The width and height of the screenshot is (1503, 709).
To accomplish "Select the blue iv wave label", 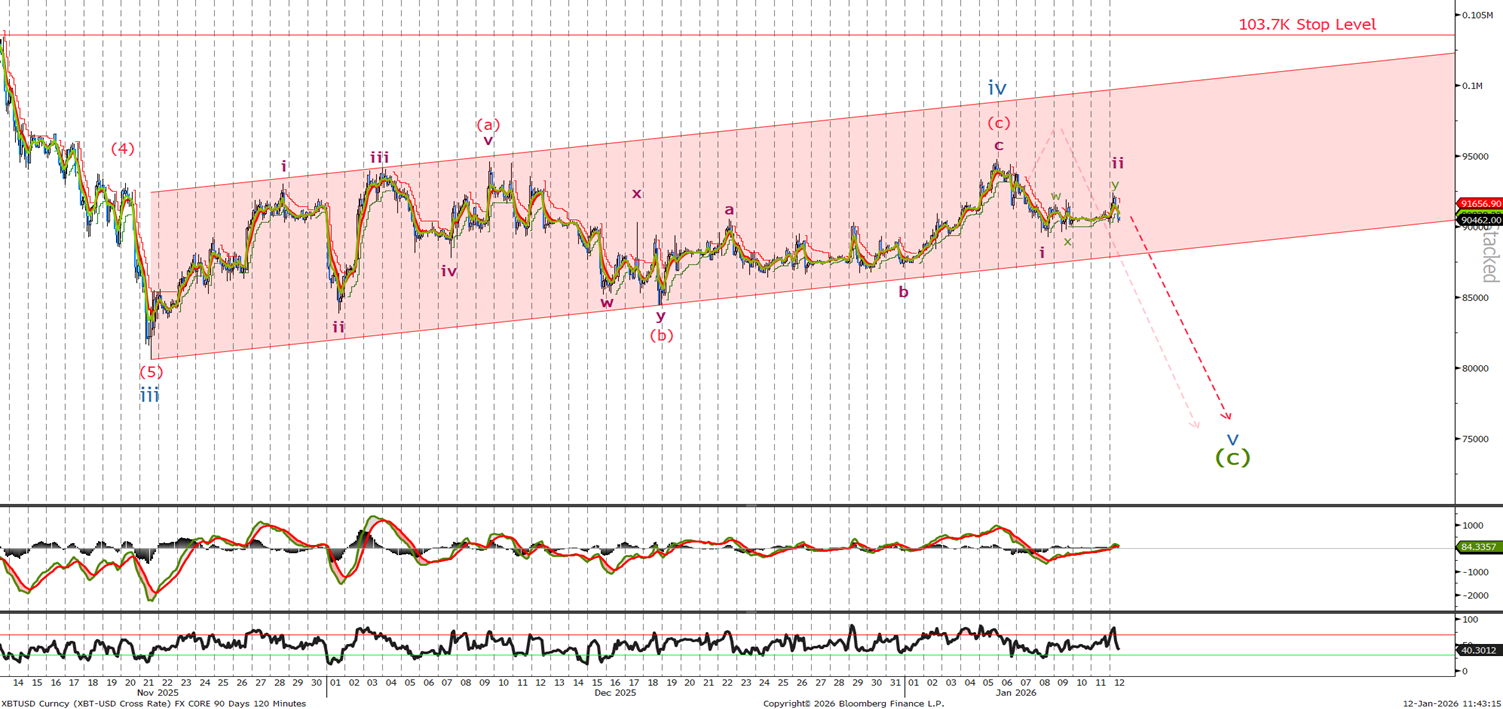I will point(997,89).
